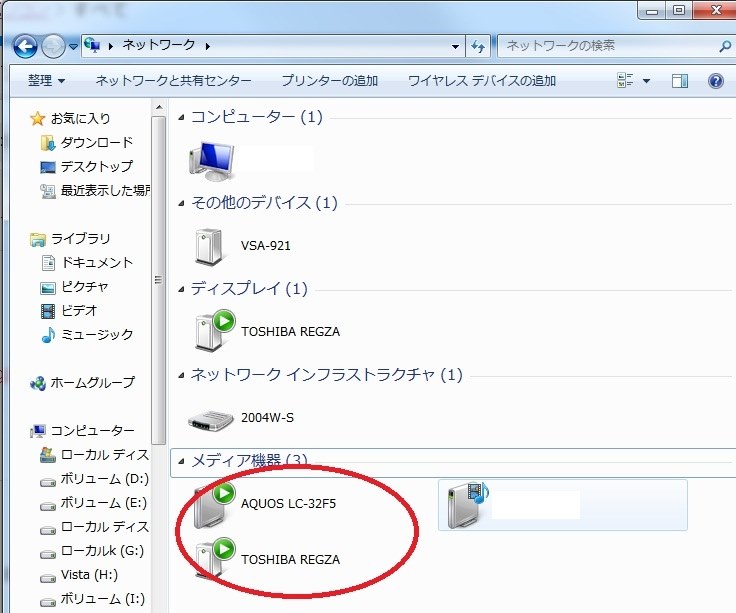
Task: Choose ワイヤレス デバイスの追加 in toolbar
Action: coord(482,81)
